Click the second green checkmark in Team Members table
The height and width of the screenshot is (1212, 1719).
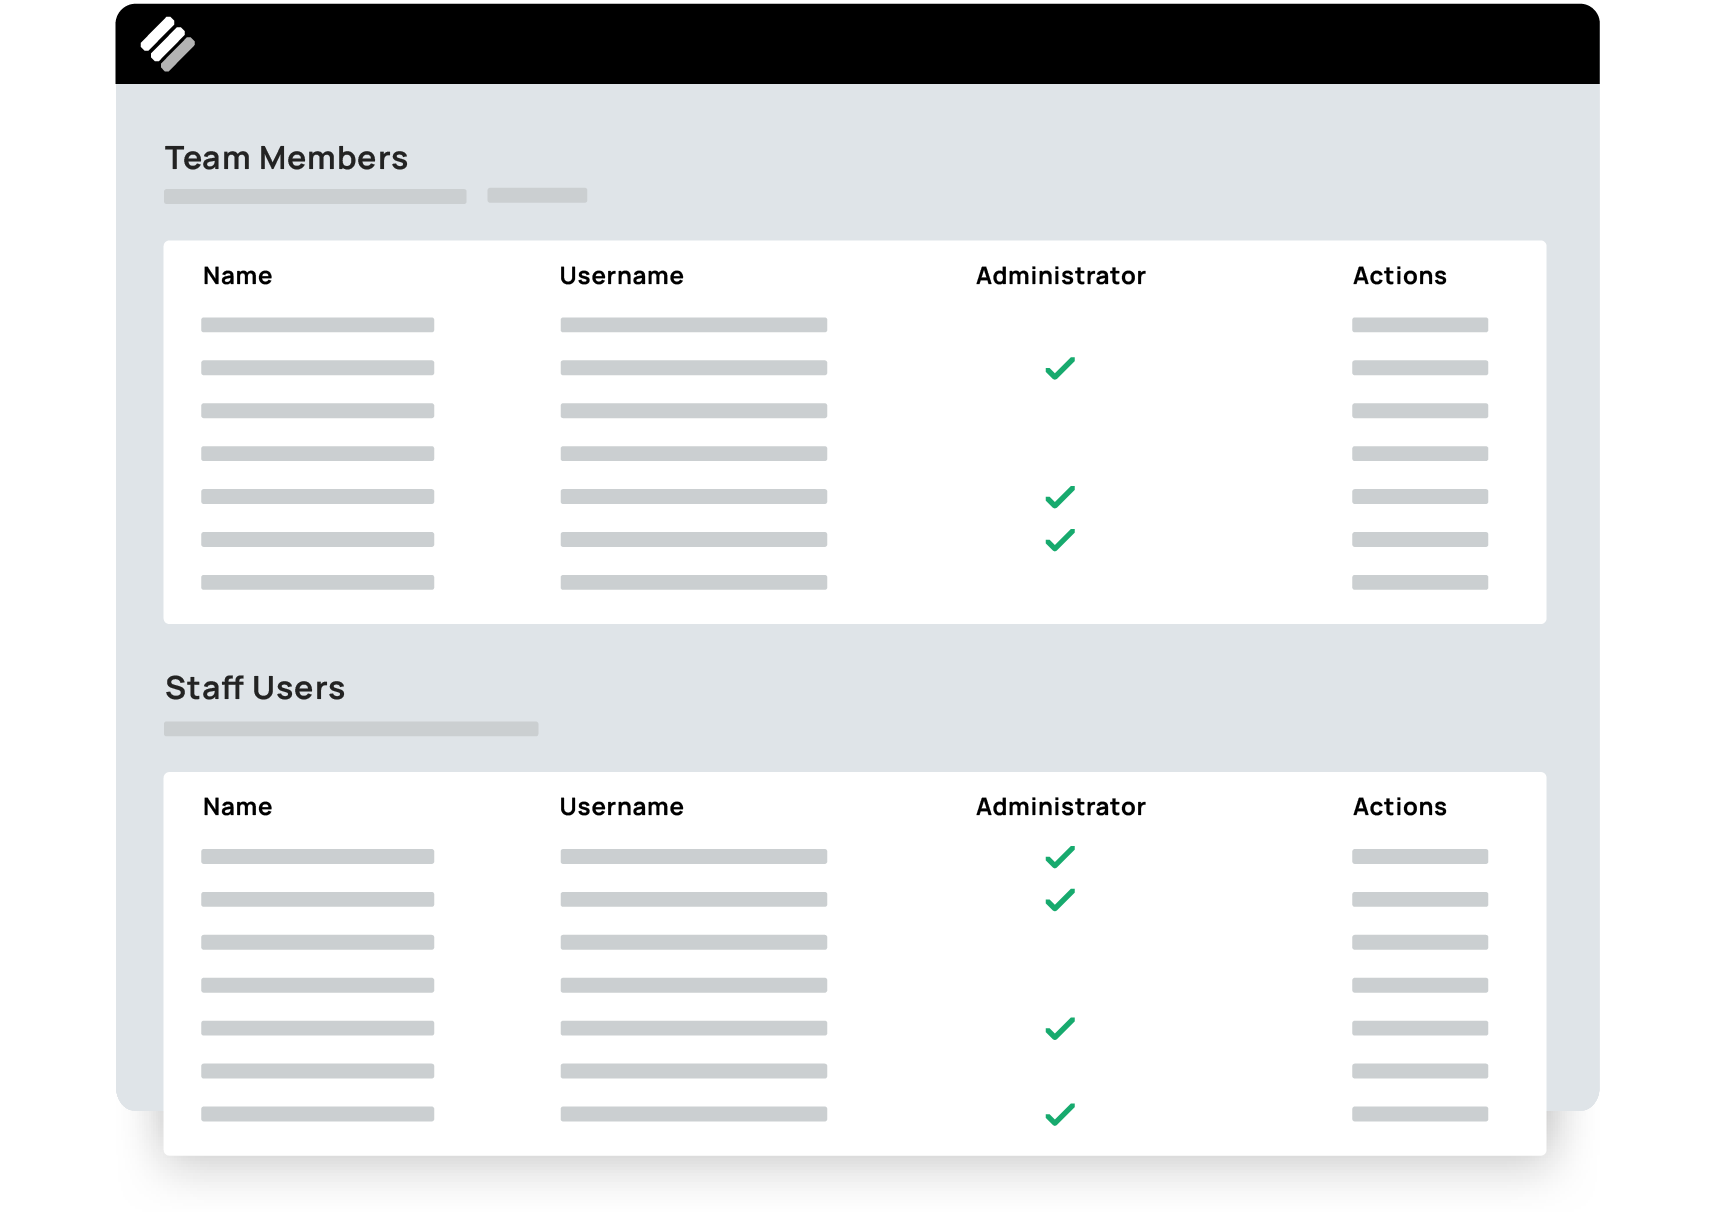point(1059,497)
